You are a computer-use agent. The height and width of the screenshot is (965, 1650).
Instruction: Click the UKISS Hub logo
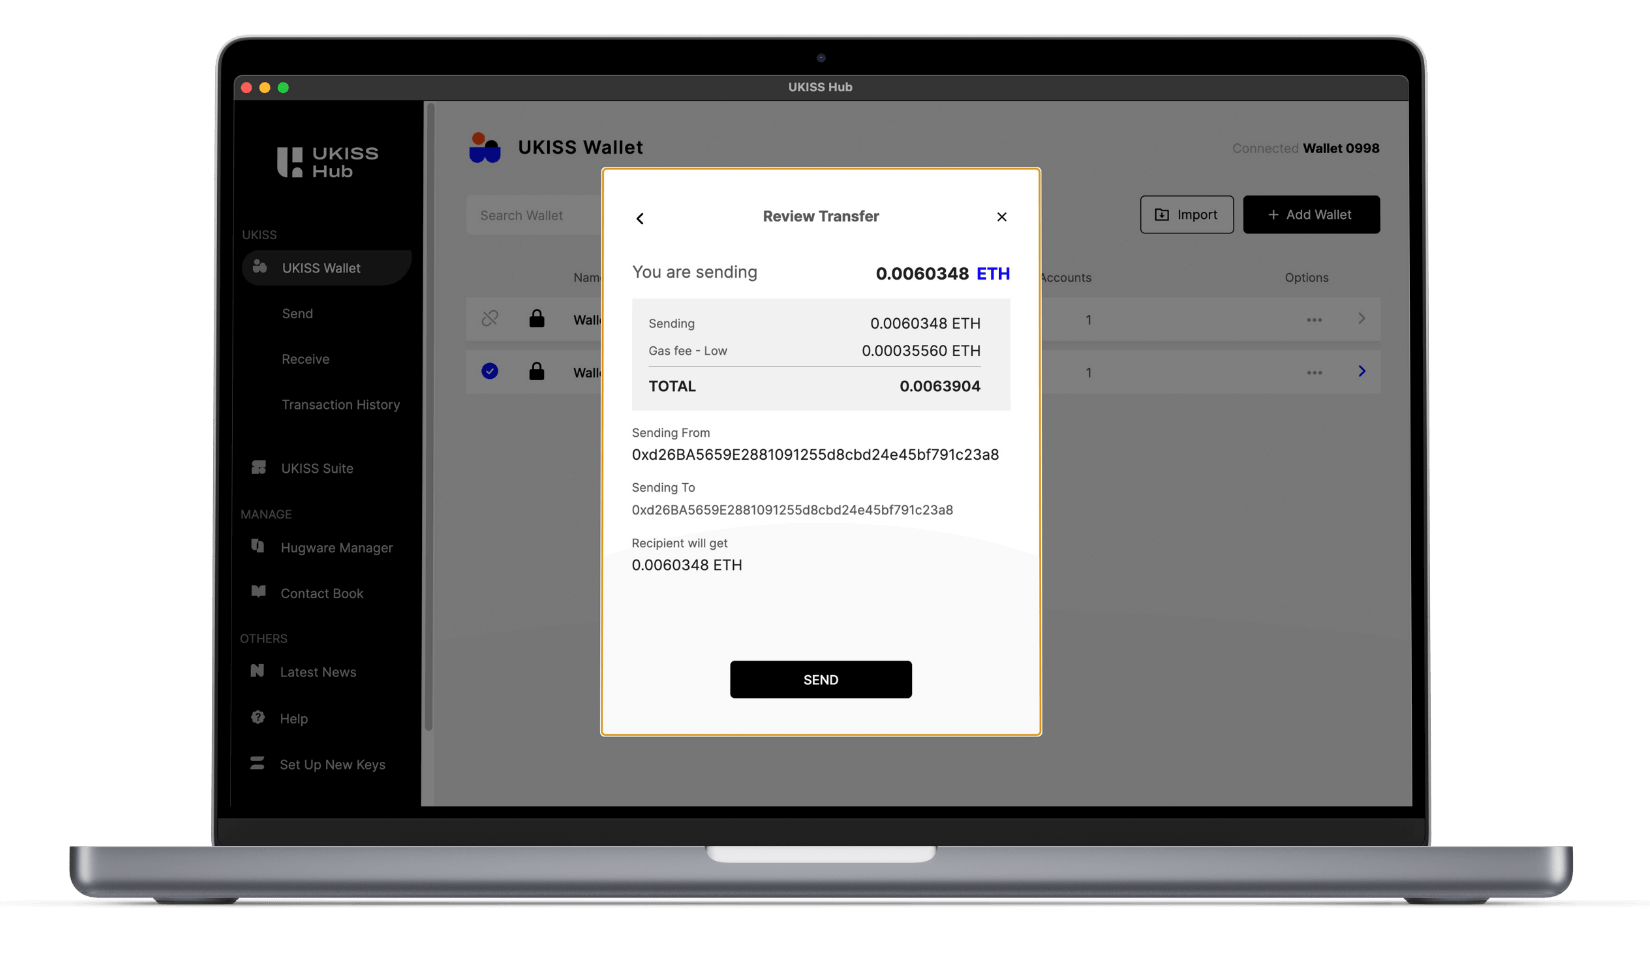pyautogui.click(x=327, y=162)
